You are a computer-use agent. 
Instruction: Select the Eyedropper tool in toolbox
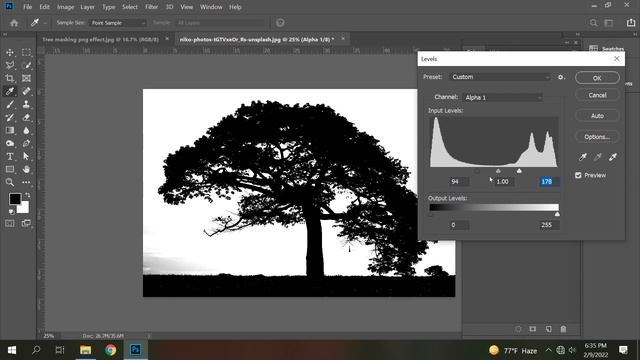pos(10,91)
